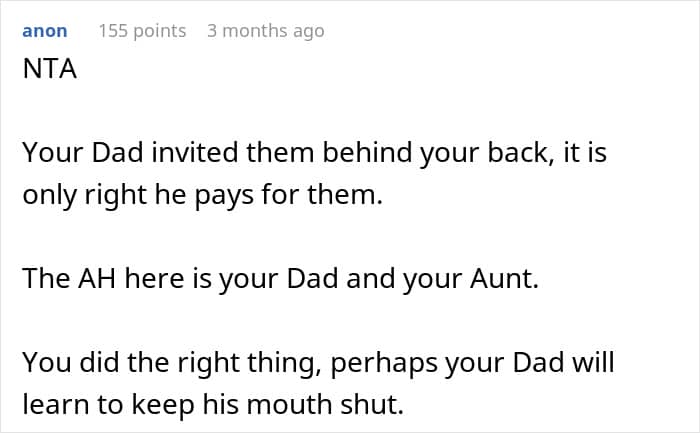Open the 3 months ago timestamp link
Image resolution: width=700 pixels, height=433 pixels.
tap(265, 31)
